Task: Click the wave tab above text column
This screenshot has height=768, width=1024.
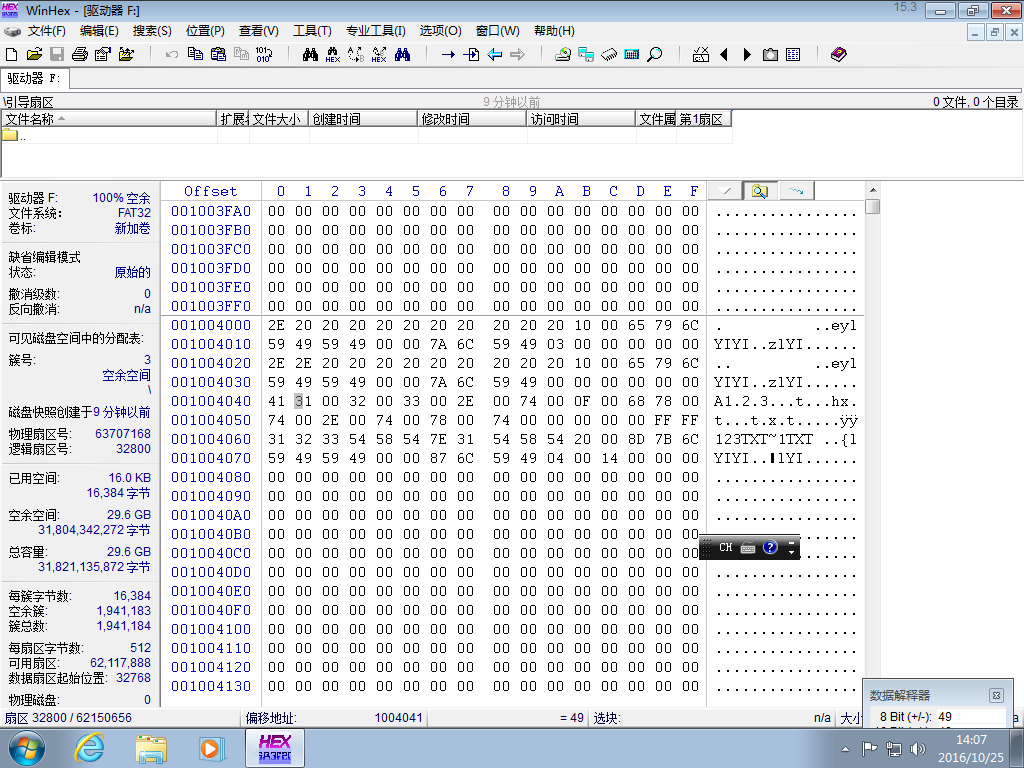Action: click(x=795, y=191)
